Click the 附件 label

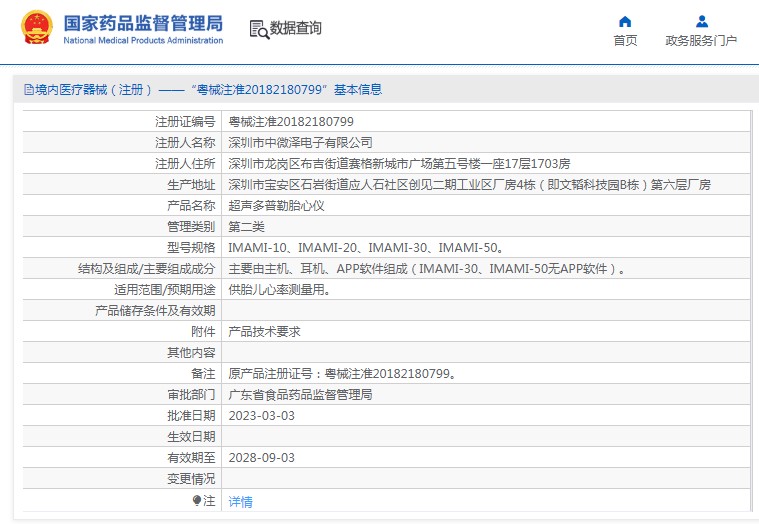(x=203, y=331)
